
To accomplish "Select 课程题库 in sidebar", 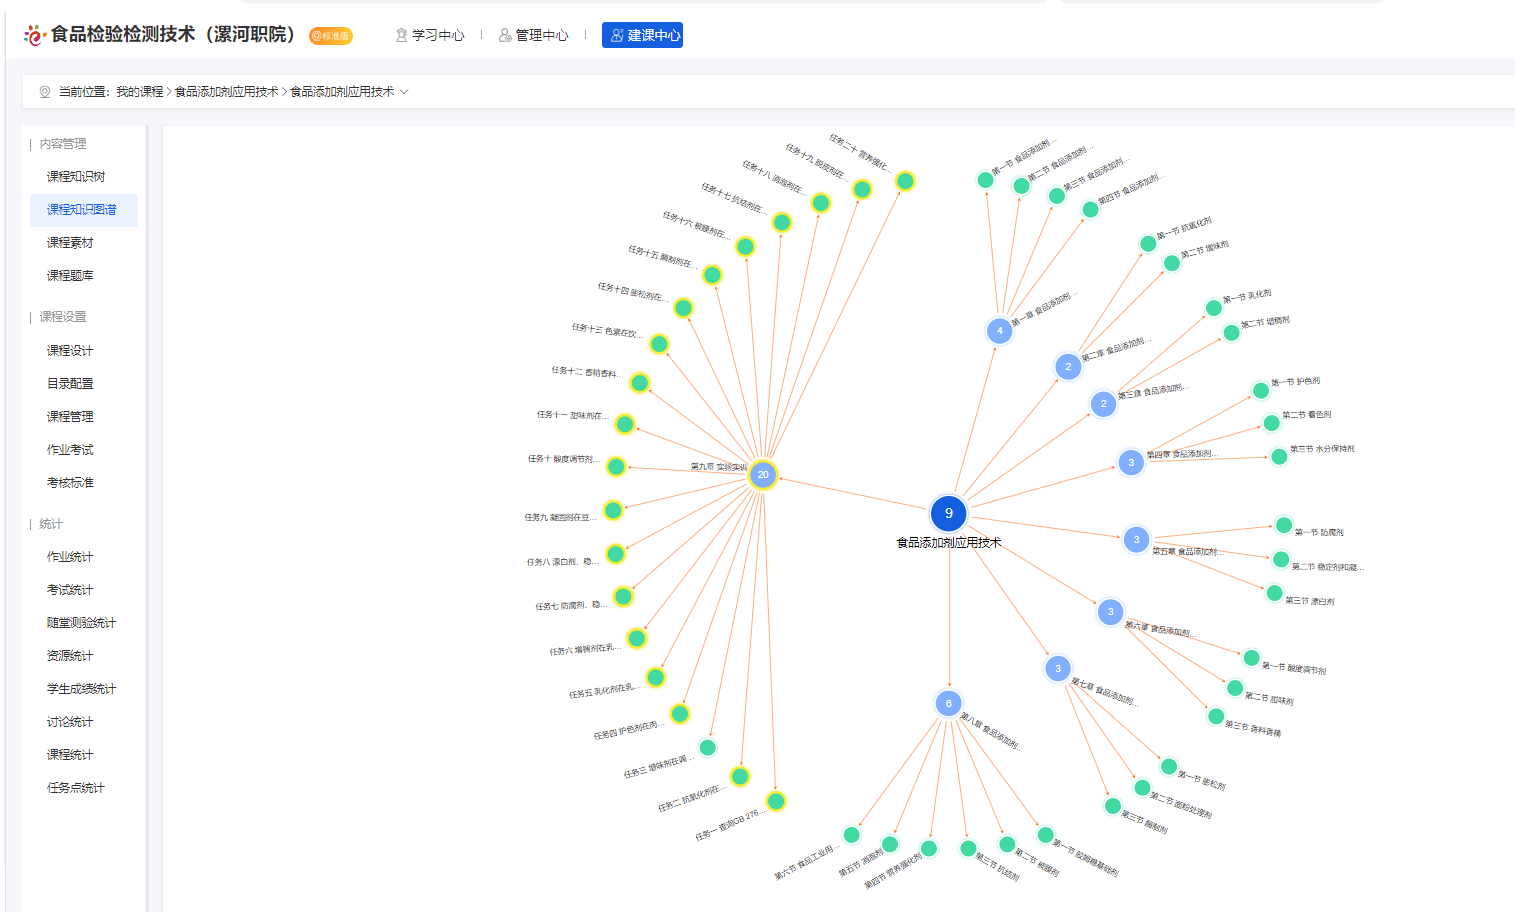I will (70, 276).
